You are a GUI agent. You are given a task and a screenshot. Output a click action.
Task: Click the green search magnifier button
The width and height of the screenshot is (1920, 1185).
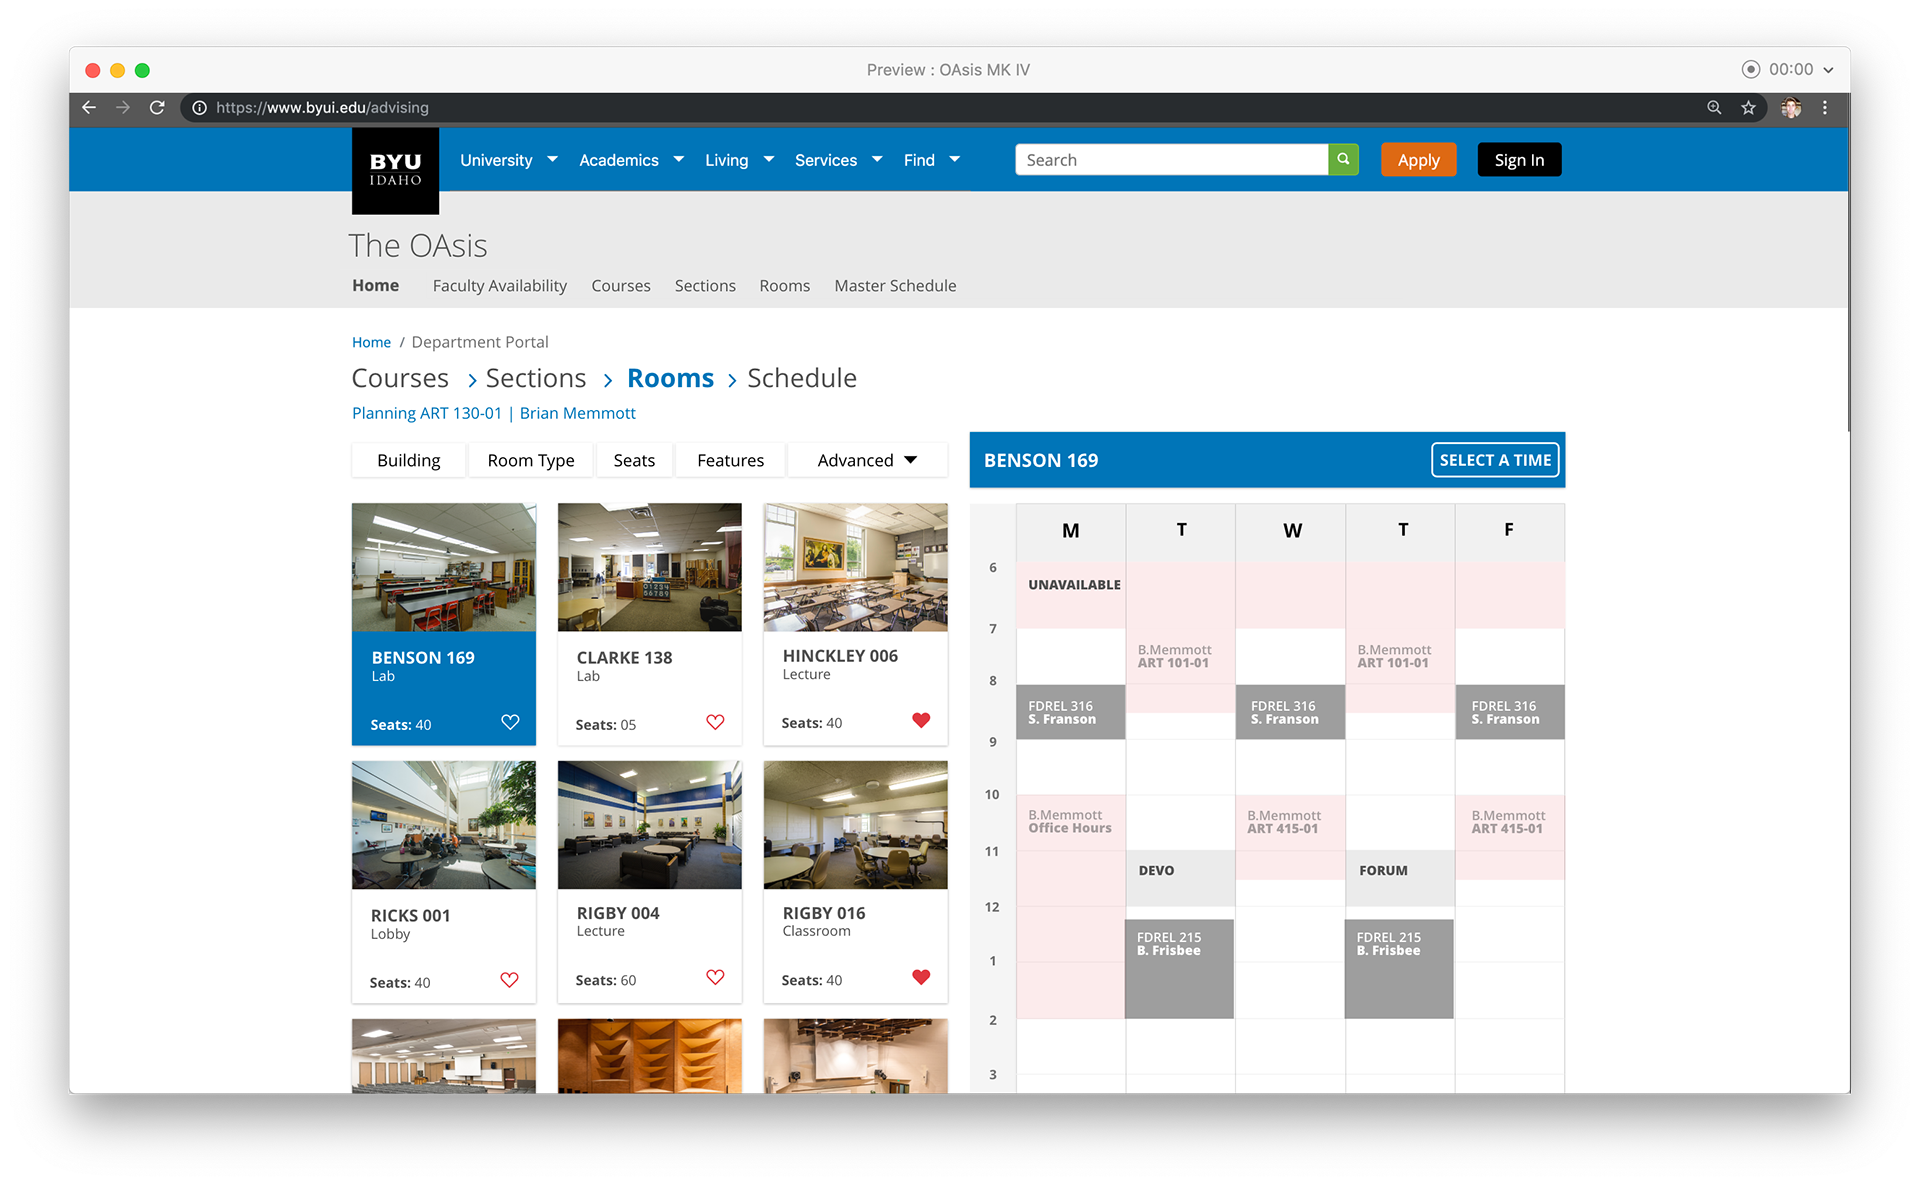pyautogui.click(x=1343, y=159)
